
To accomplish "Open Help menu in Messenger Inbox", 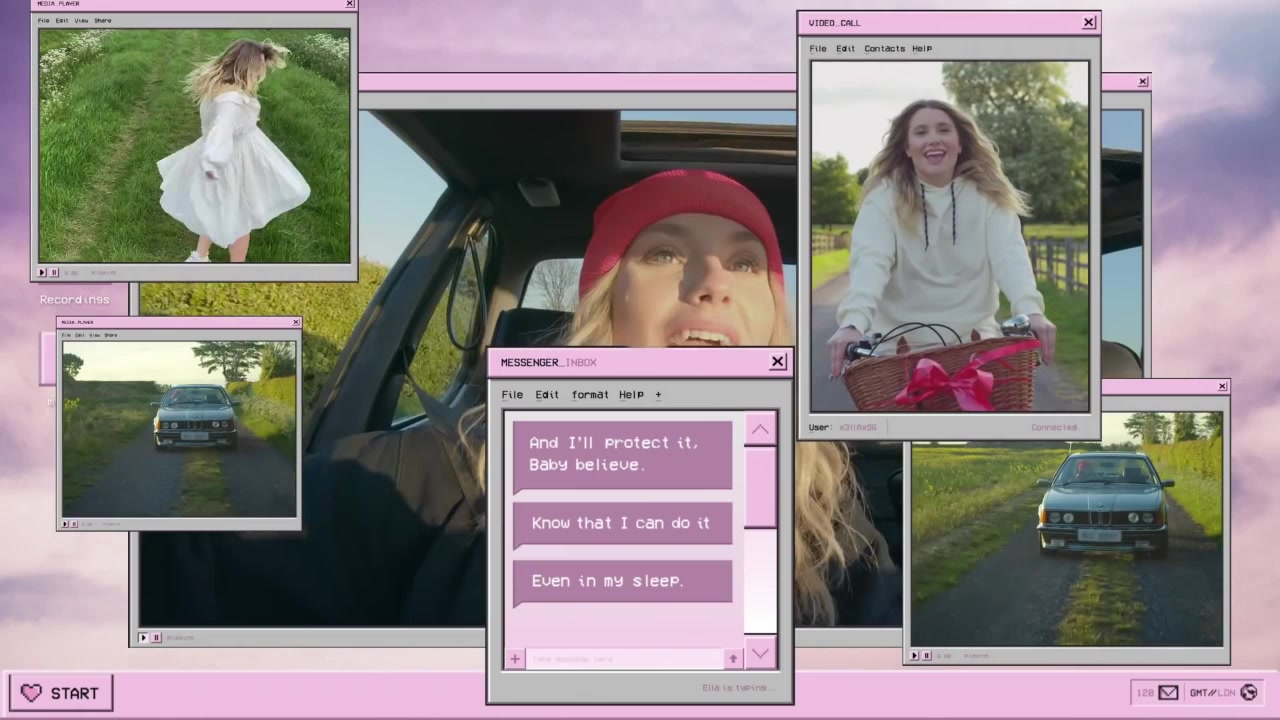I will [x=631, y=395].
